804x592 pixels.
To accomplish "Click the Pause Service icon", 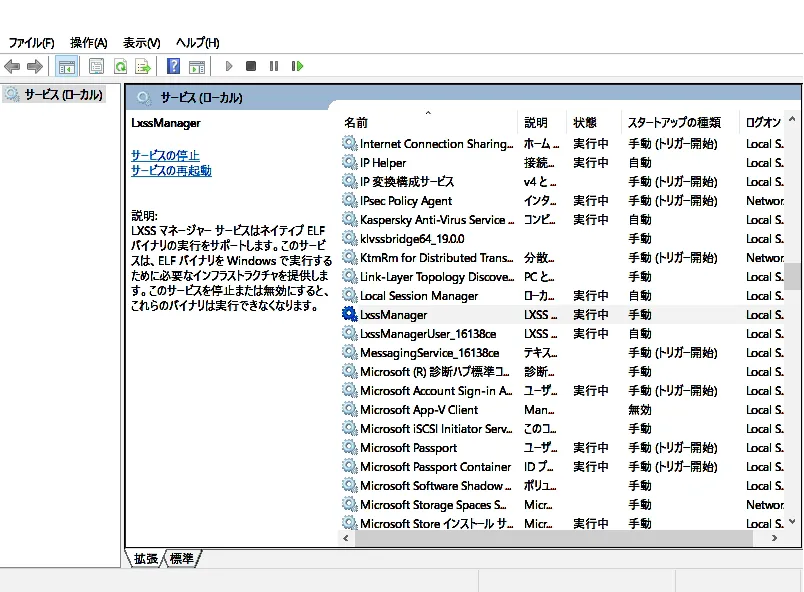I will coord(273,66).
